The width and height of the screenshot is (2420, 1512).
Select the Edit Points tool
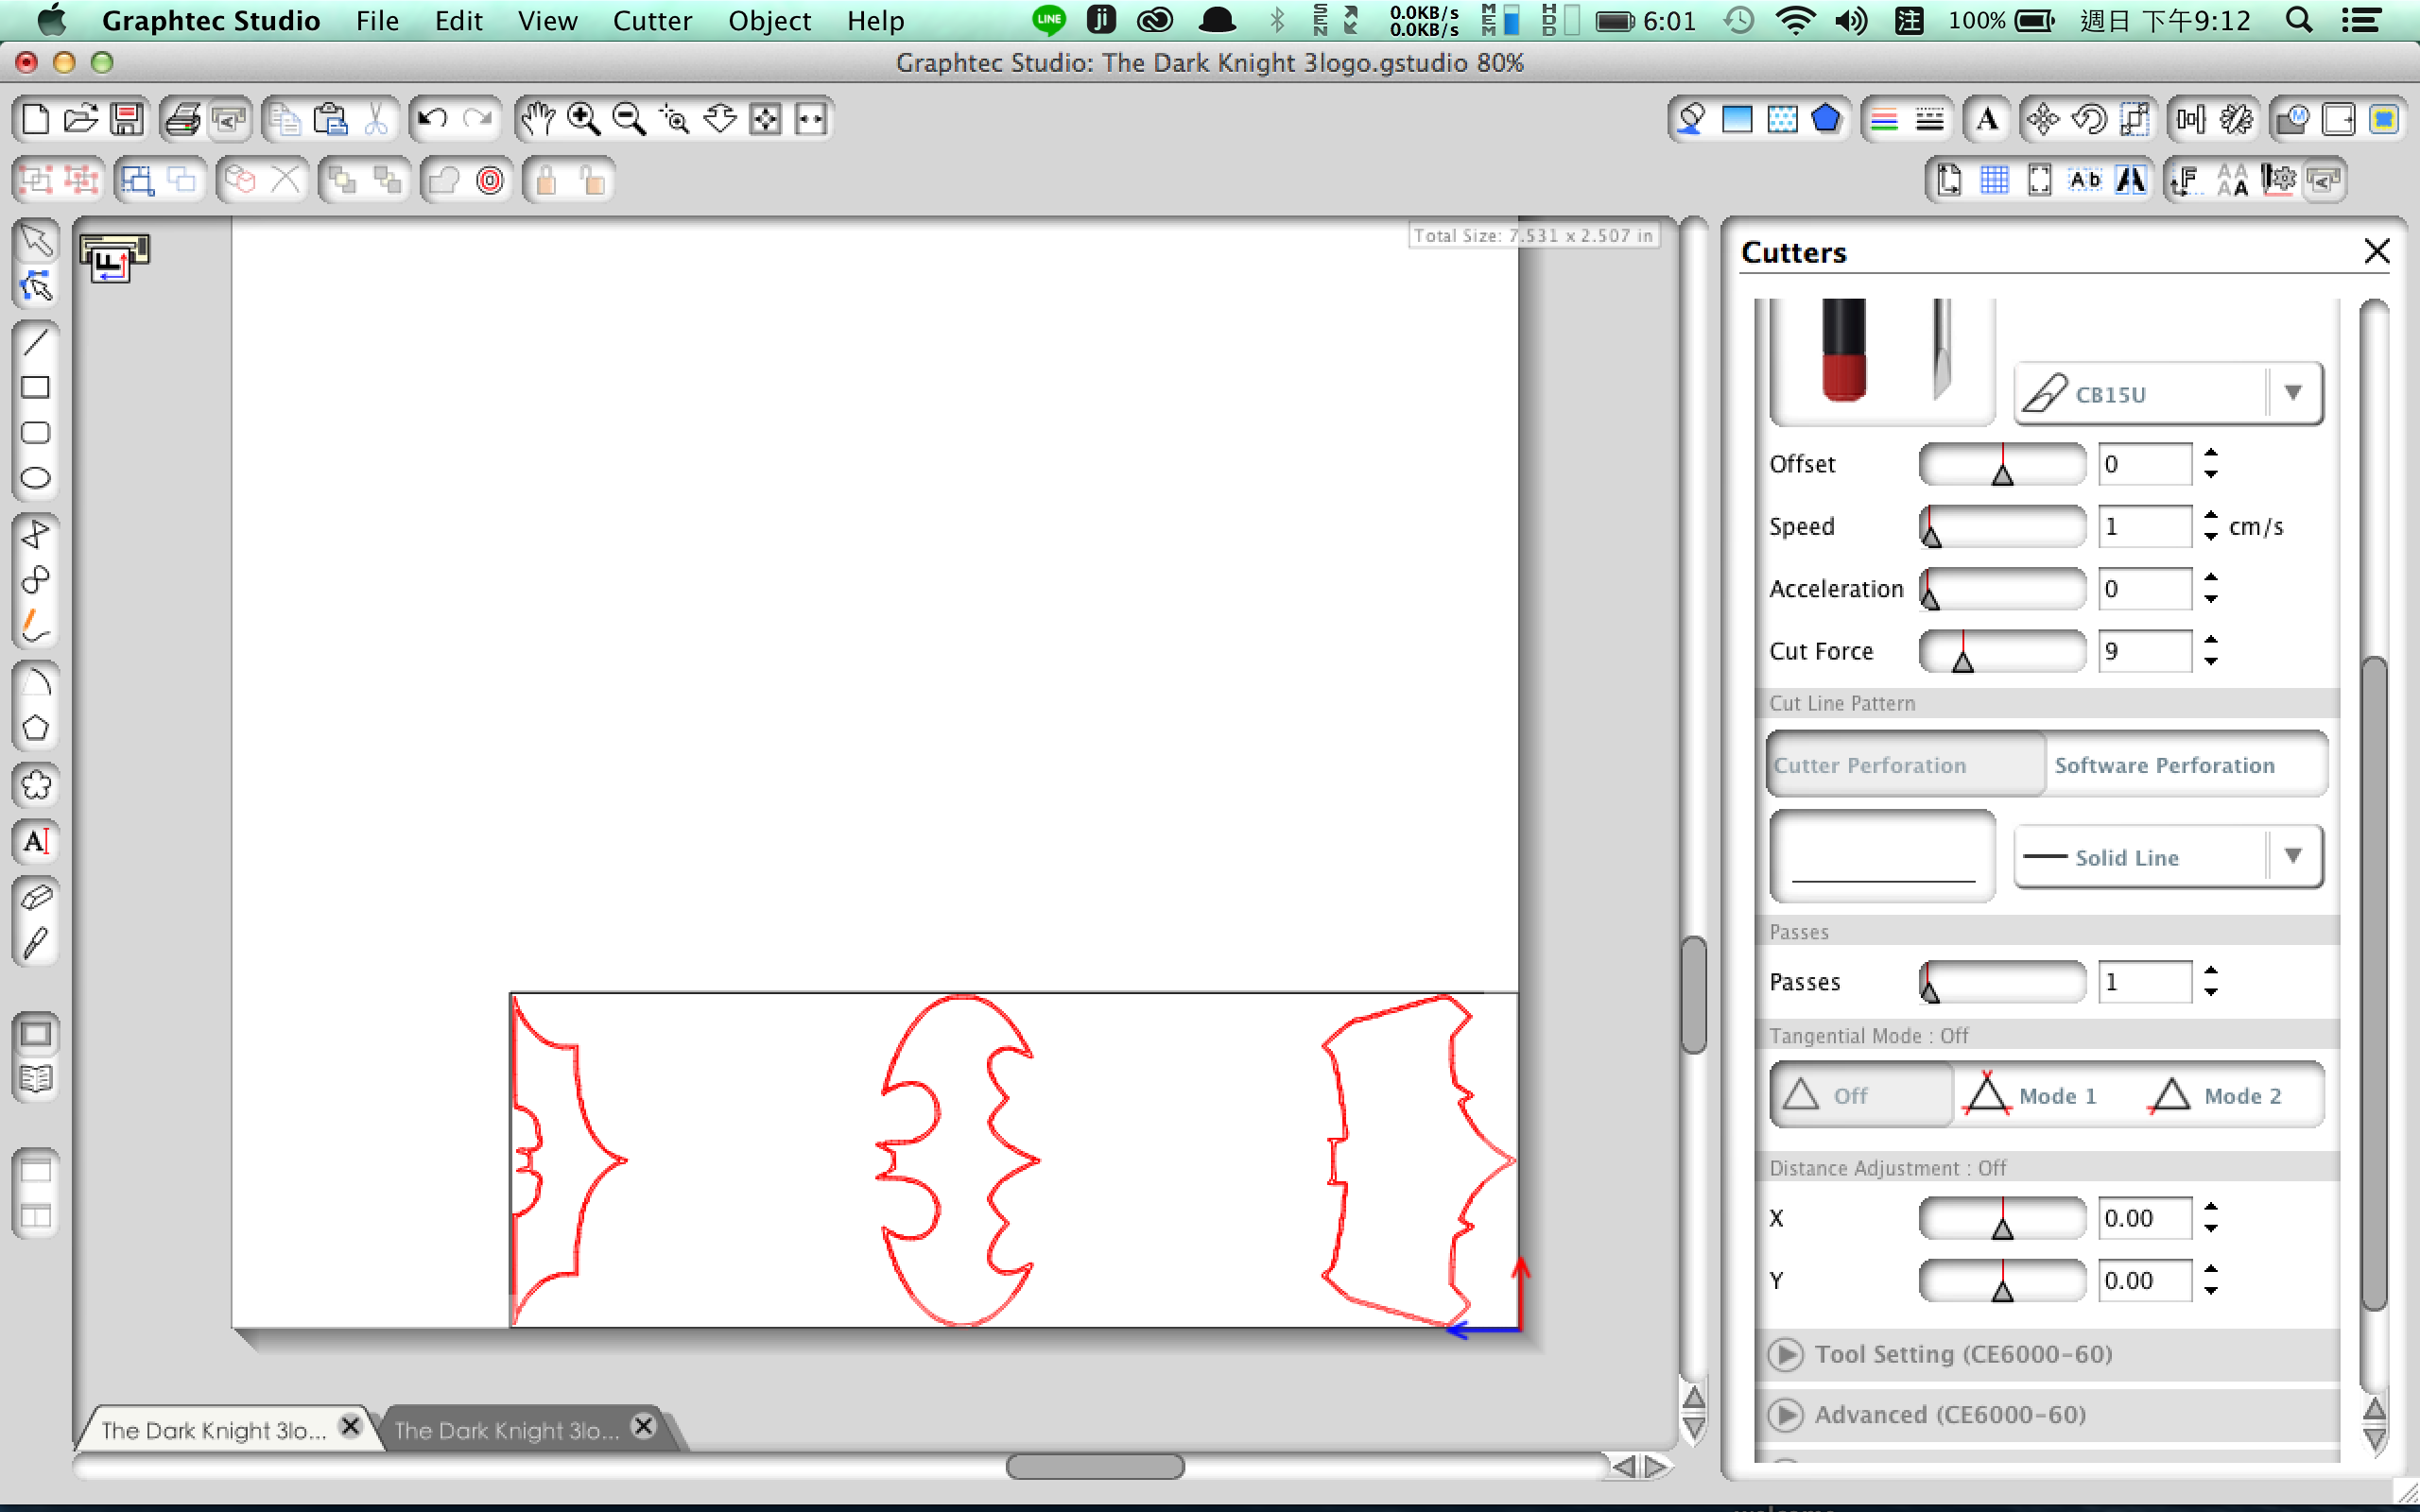click(36, 287)
